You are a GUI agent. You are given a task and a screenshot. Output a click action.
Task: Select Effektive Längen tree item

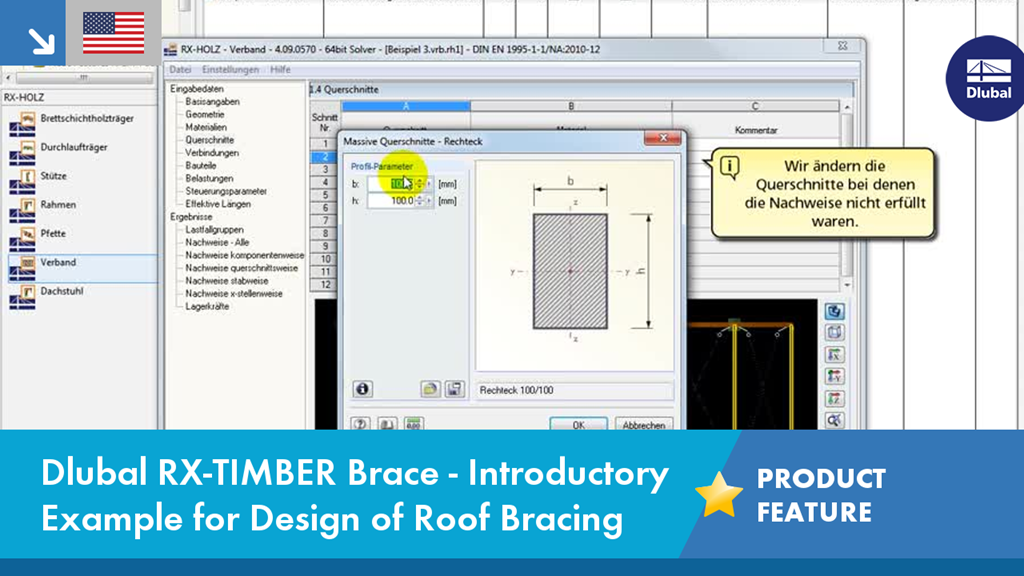(217, 204)
